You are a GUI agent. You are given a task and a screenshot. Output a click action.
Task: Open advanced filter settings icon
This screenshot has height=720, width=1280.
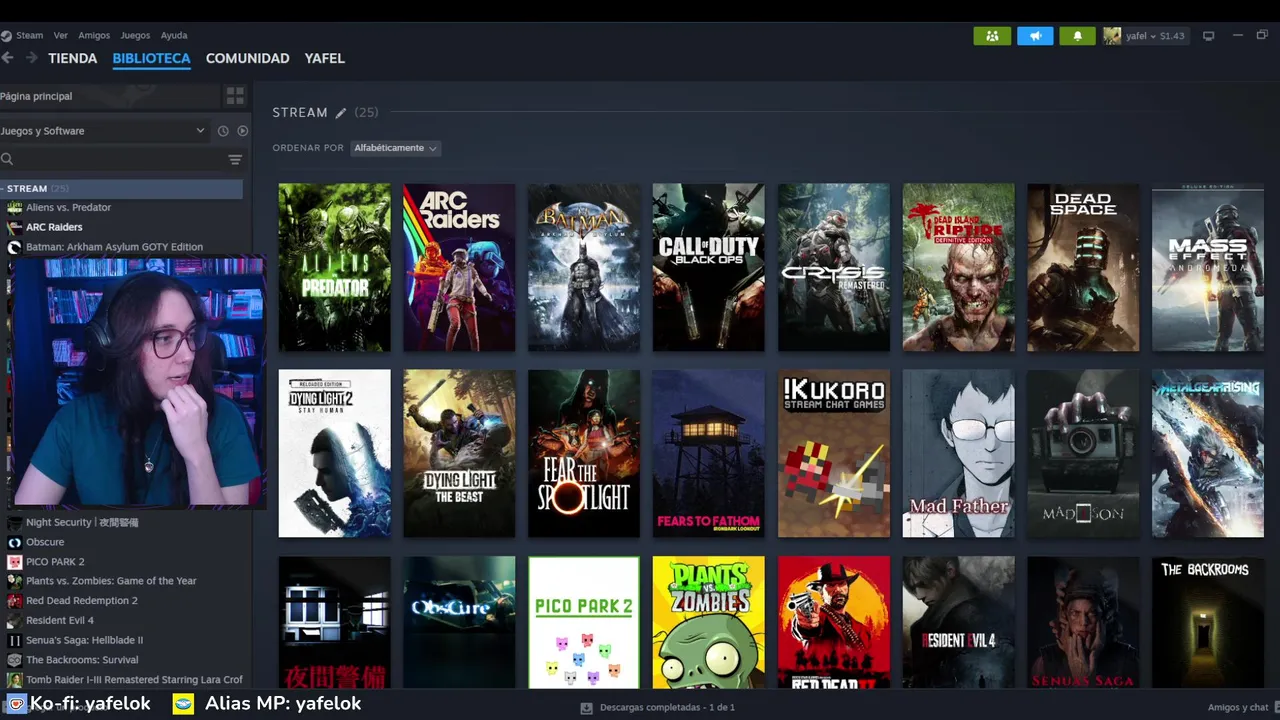(x=235, y=159)
